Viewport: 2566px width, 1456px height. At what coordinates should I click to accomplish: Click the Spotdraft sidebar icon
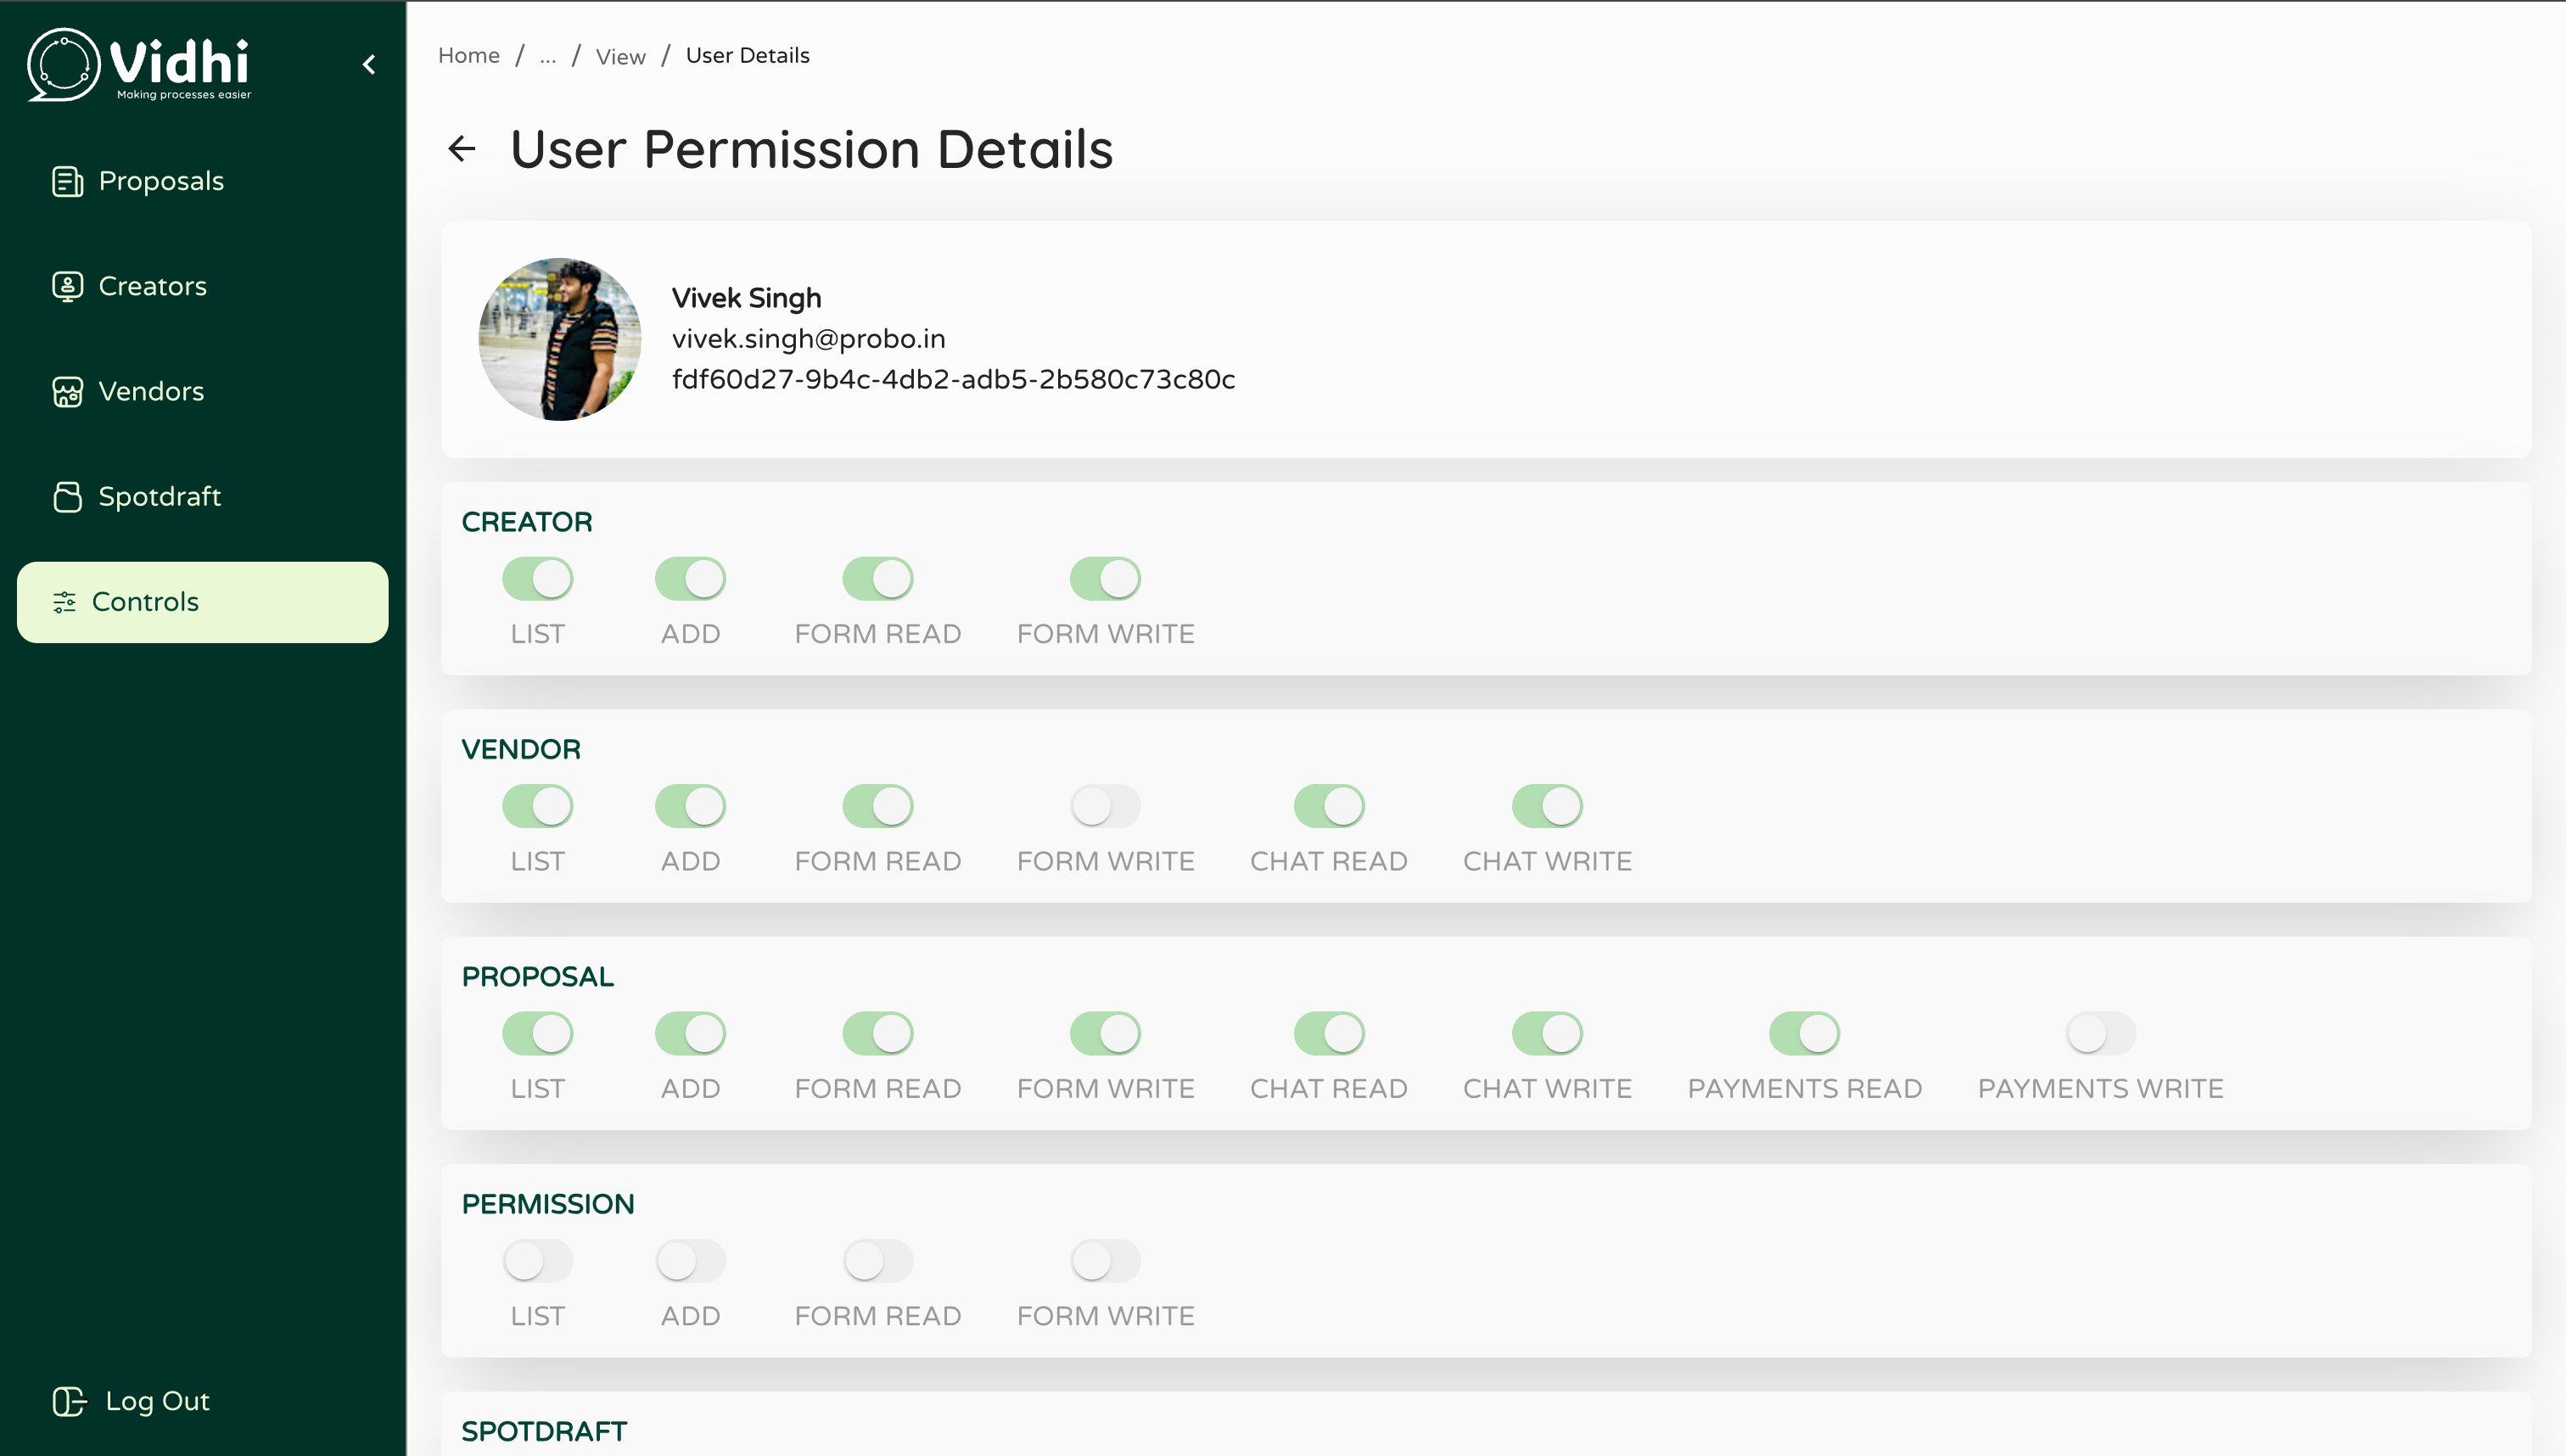(x=67, y=496)
